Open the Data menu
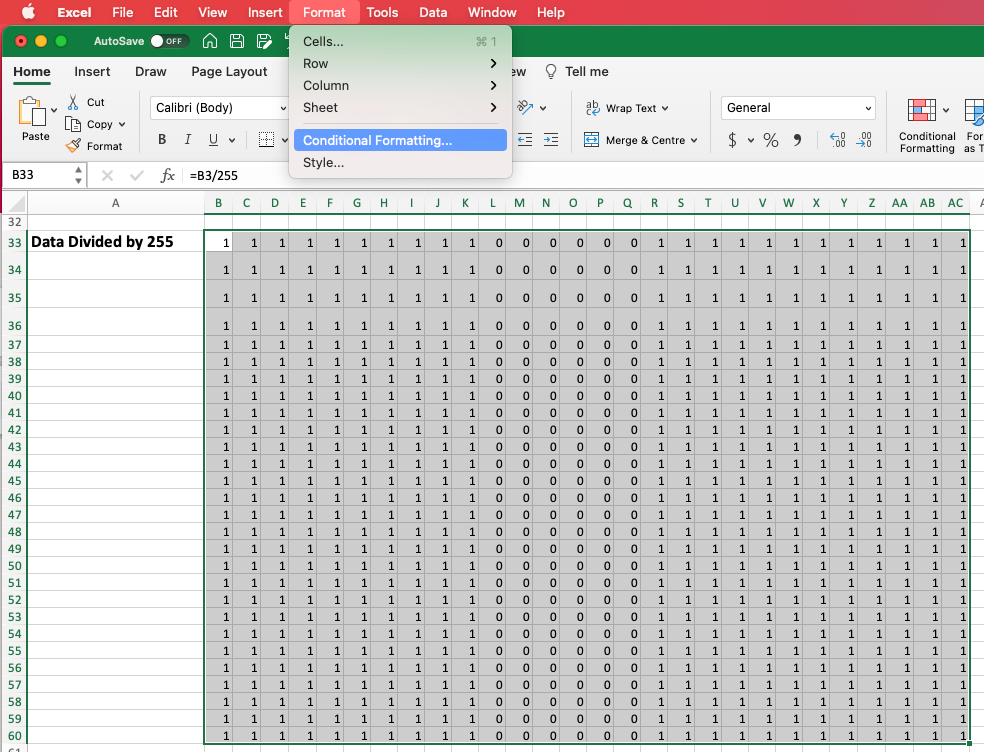 [433, 12]
